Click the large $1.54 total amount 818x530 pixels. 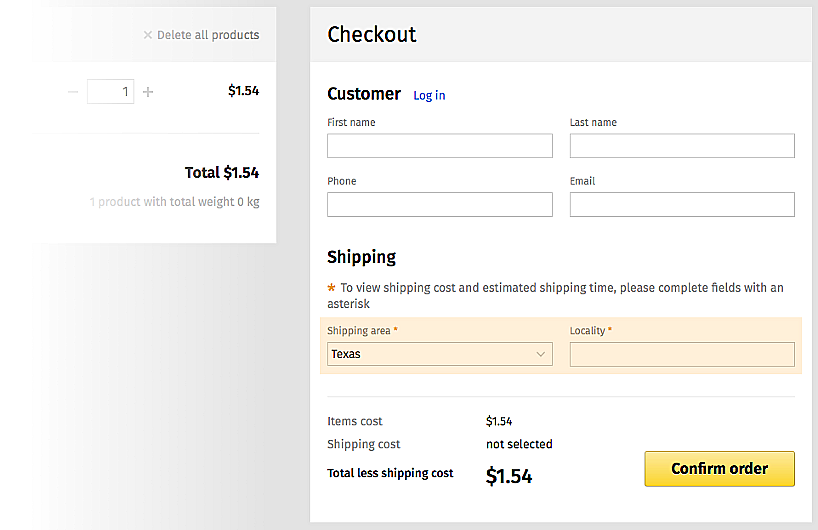point(509,476)
